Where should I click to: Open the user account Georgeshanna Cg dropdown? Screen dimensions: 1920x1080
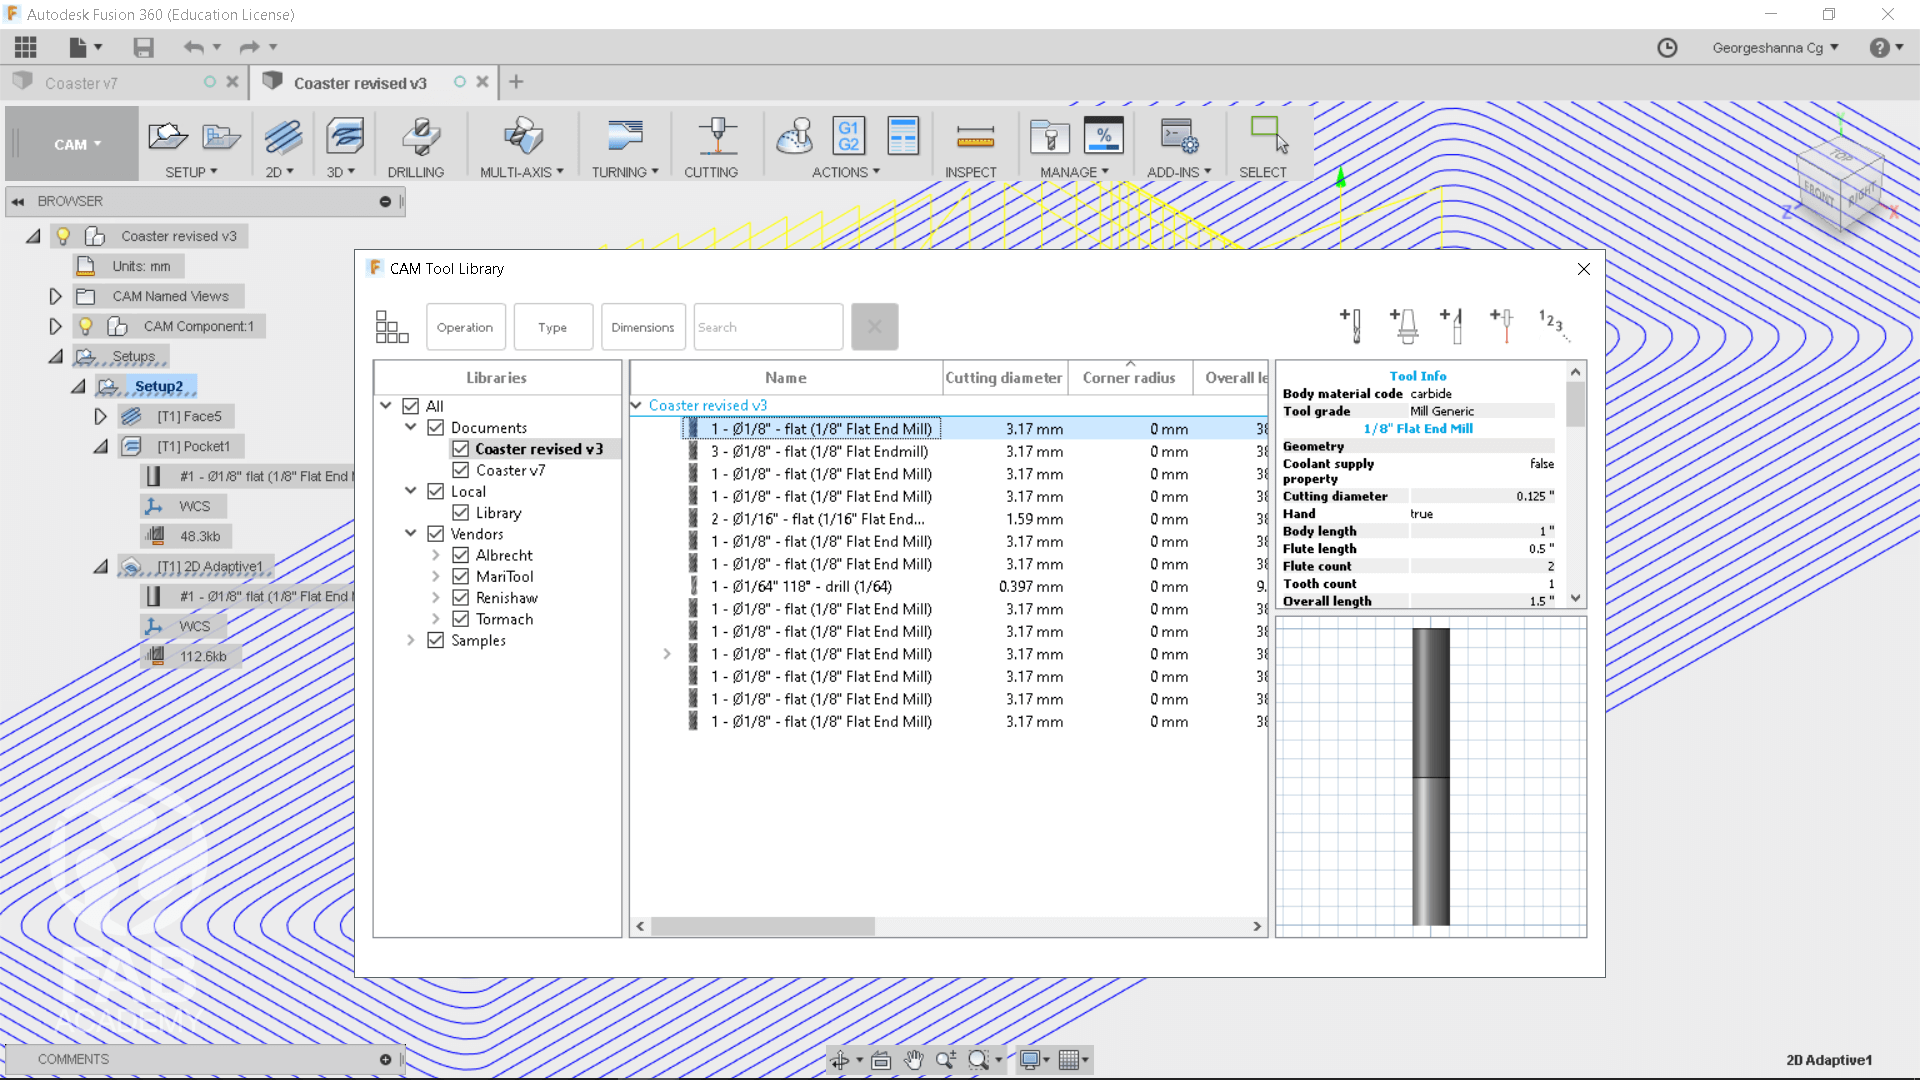pos(1775,47)
